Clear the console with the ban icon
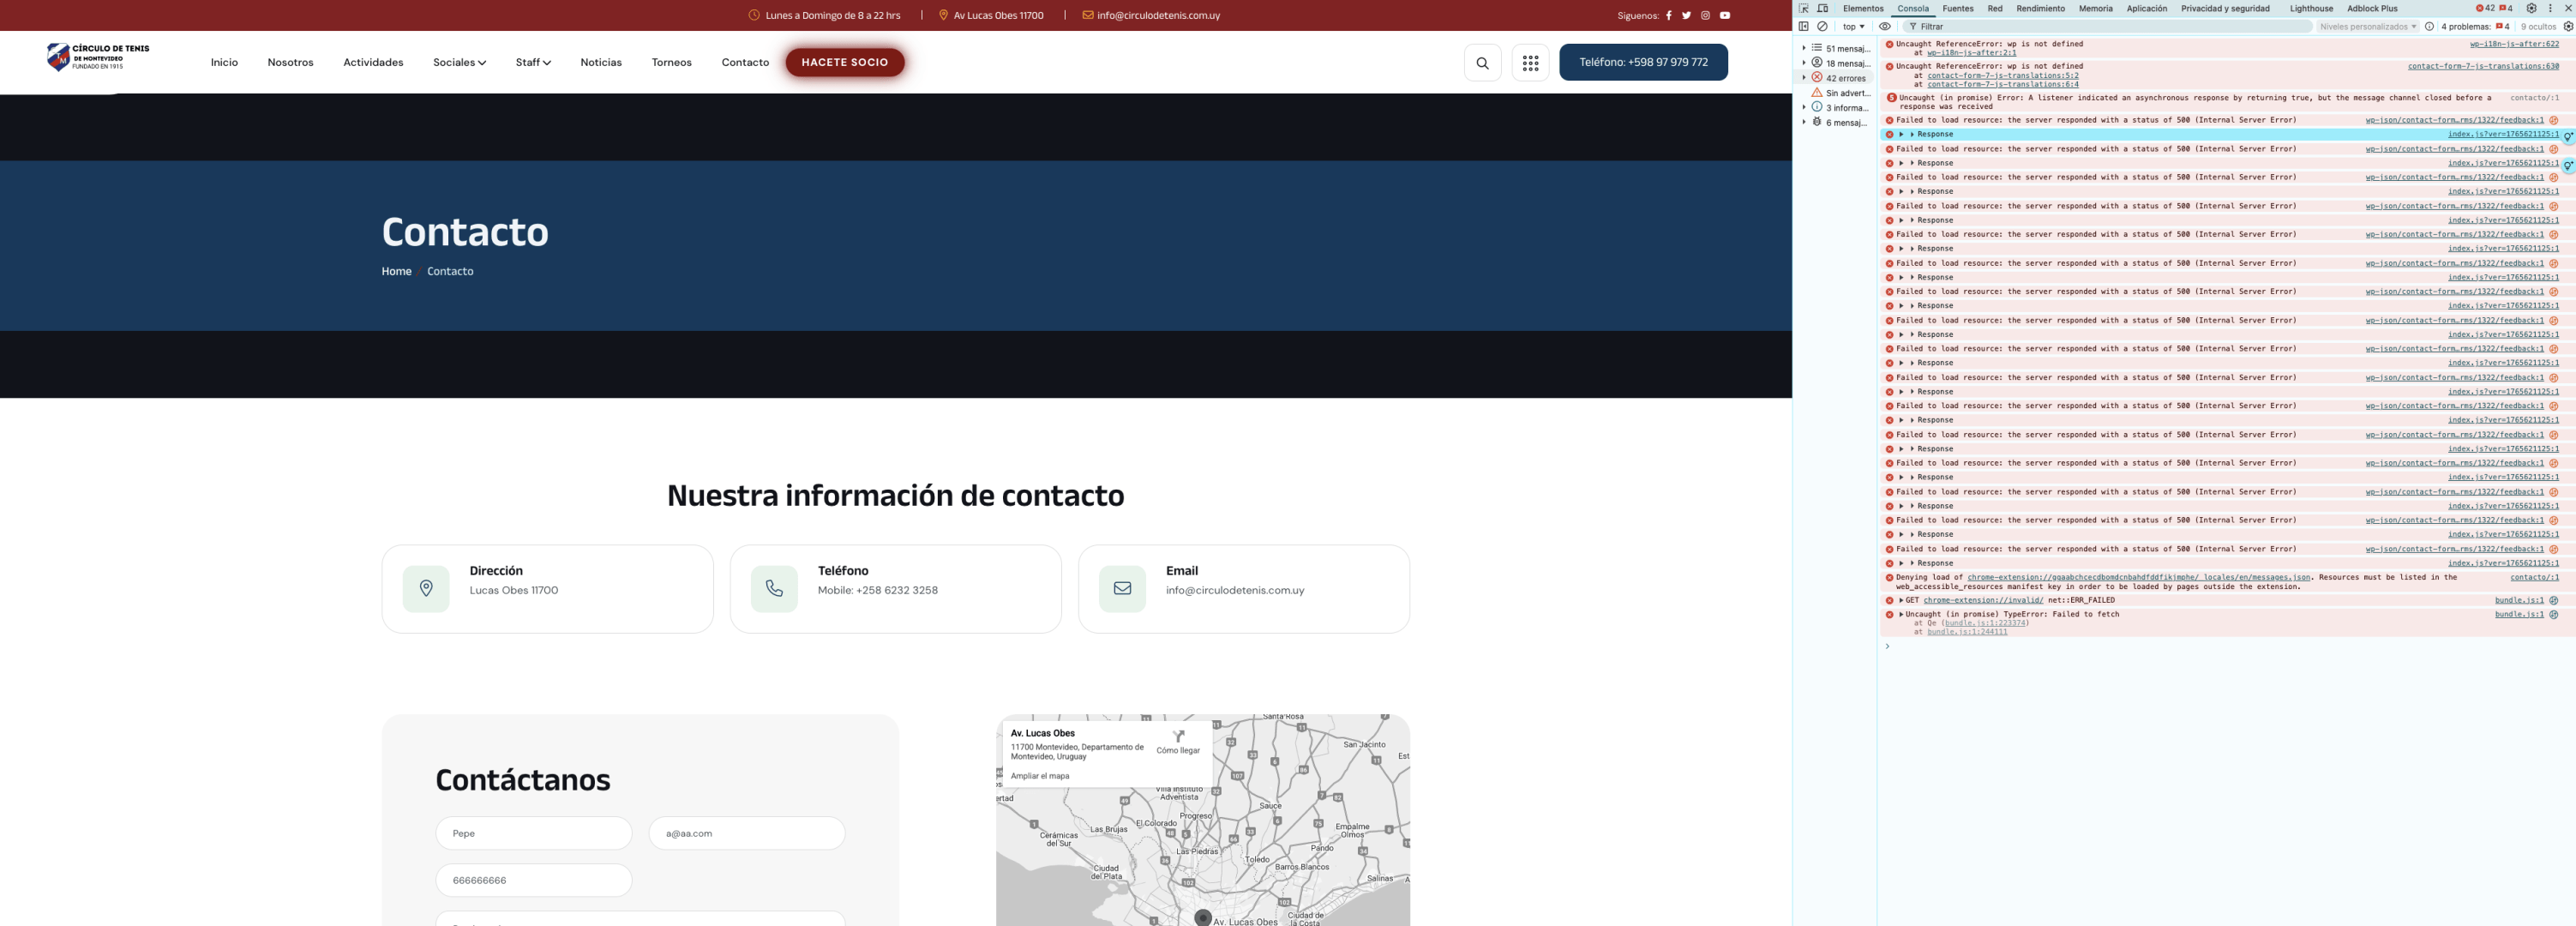2576x926 pixels. [1823, 27]
